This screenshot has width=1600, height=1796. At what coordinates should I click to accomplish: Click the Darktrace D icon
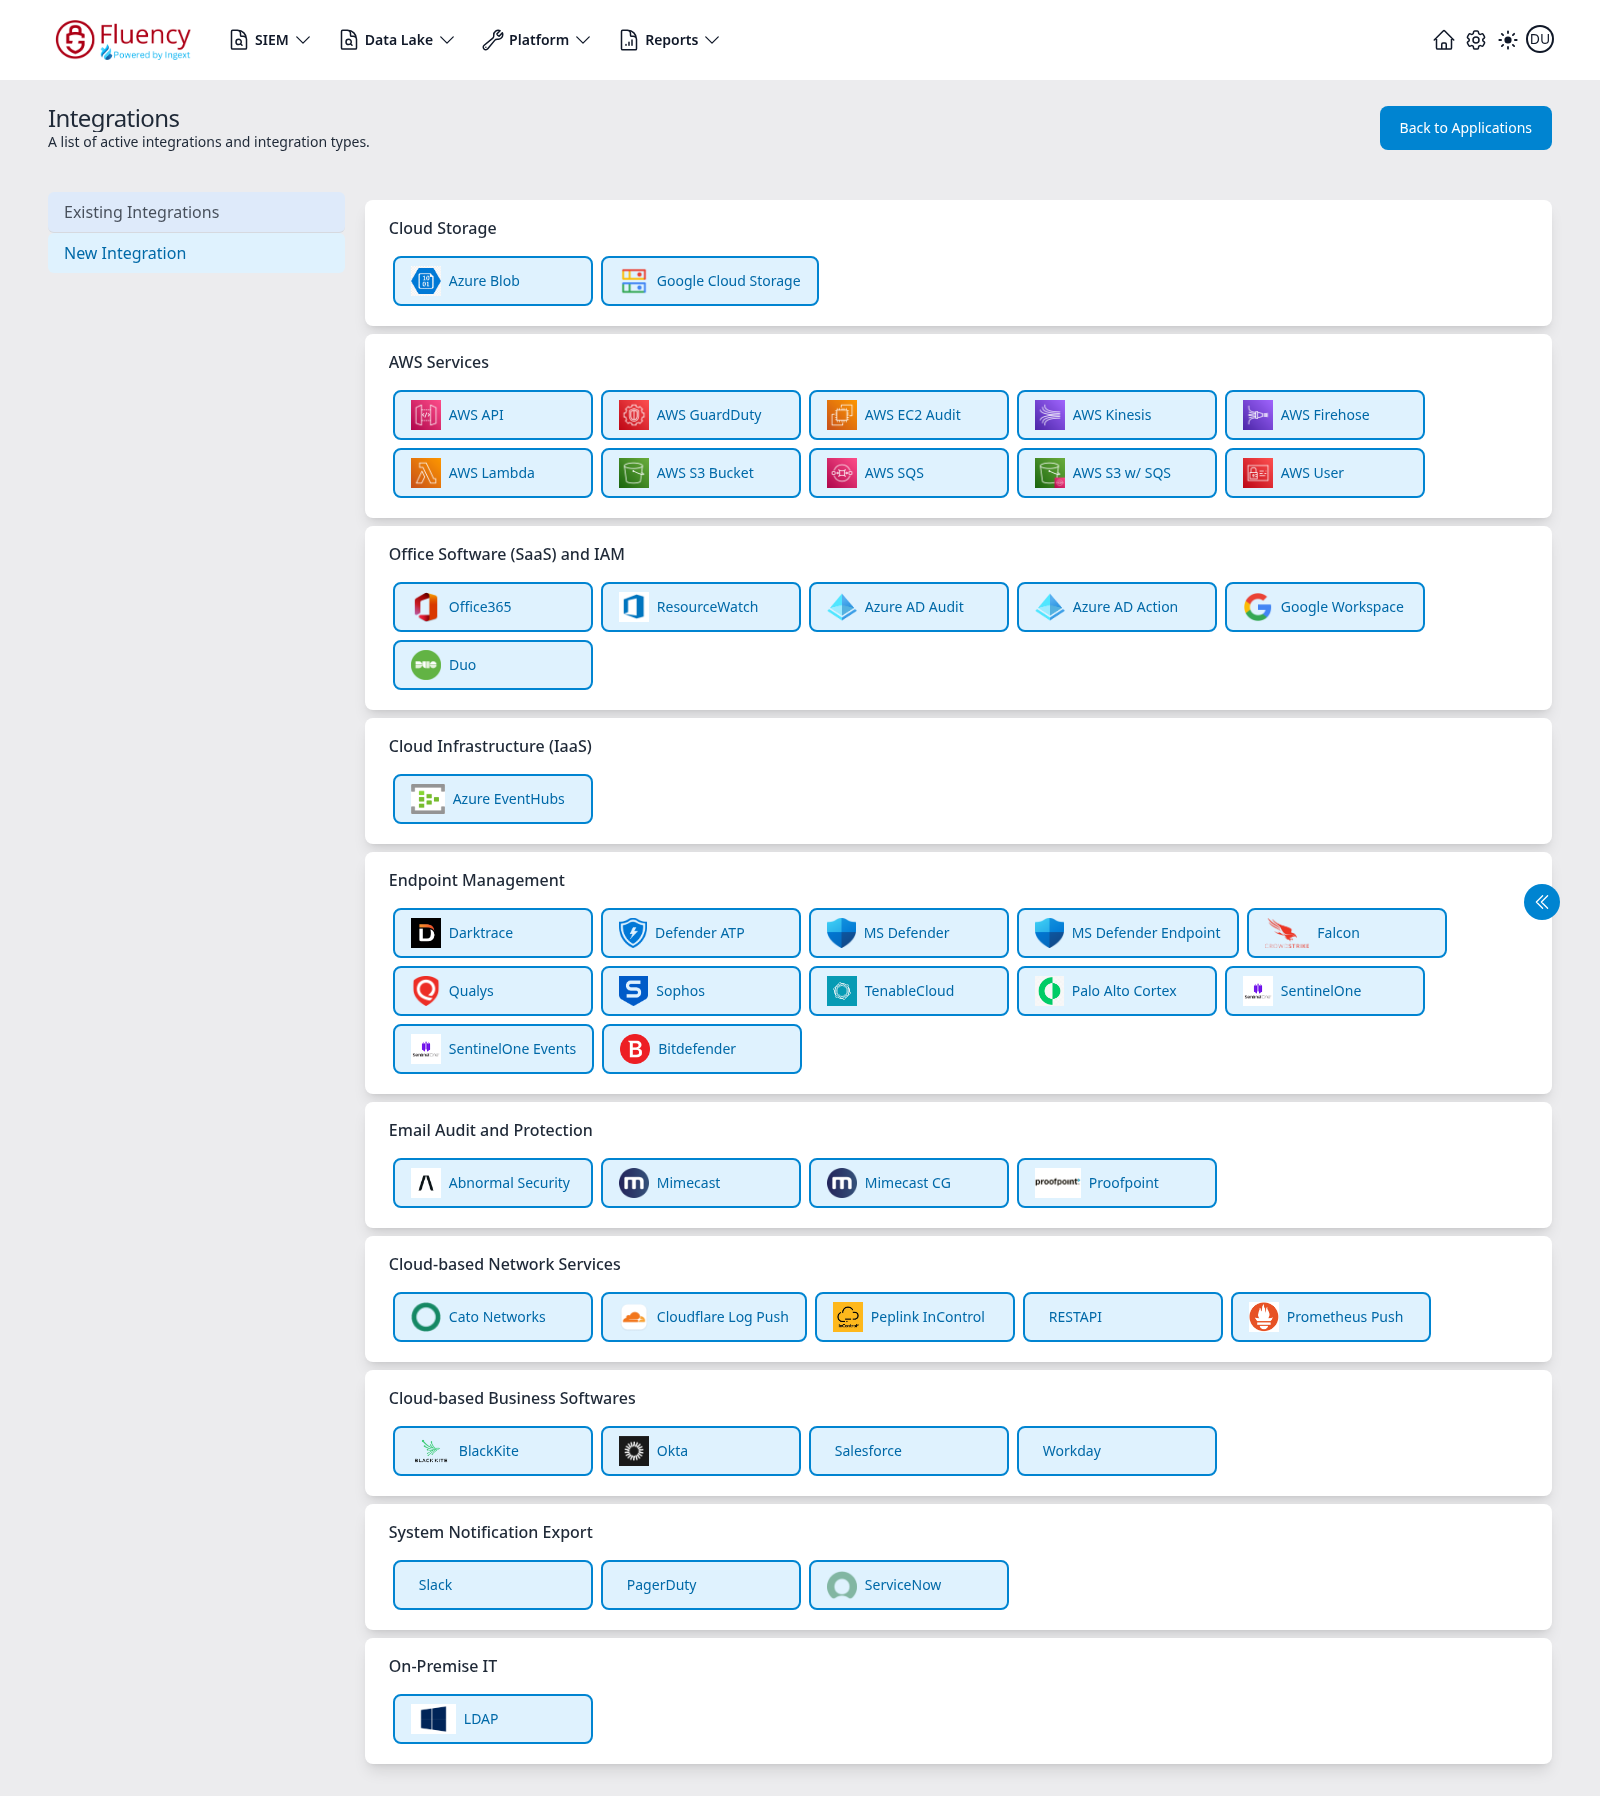click(x=426, y=933)
